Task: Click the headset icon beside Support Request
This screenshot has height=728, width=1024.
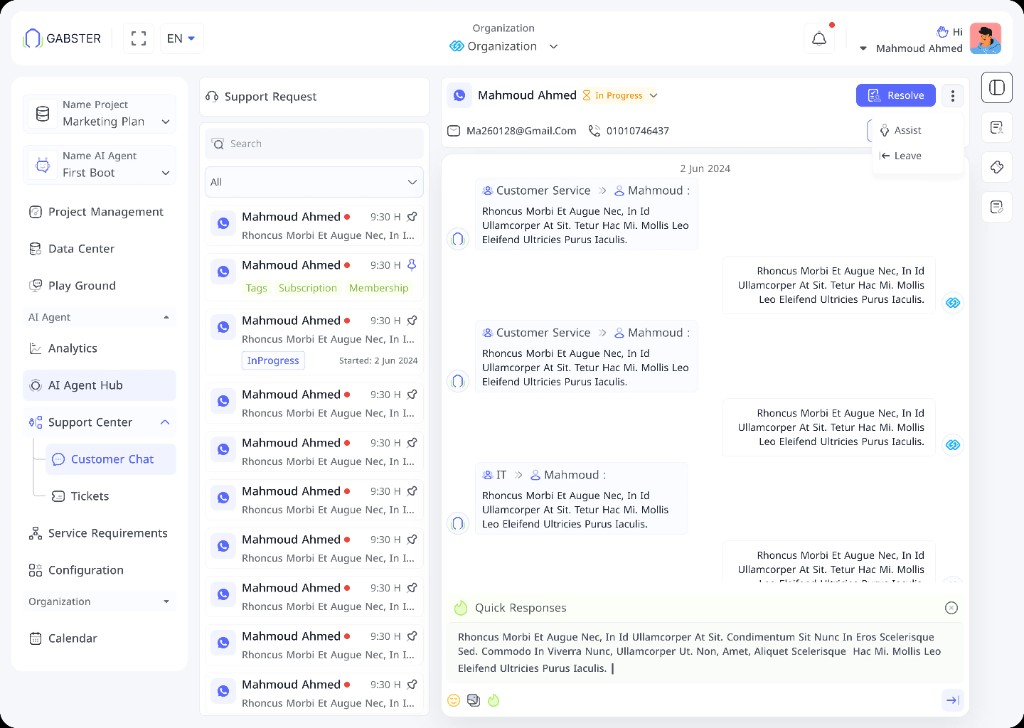Action: (212, 97)
